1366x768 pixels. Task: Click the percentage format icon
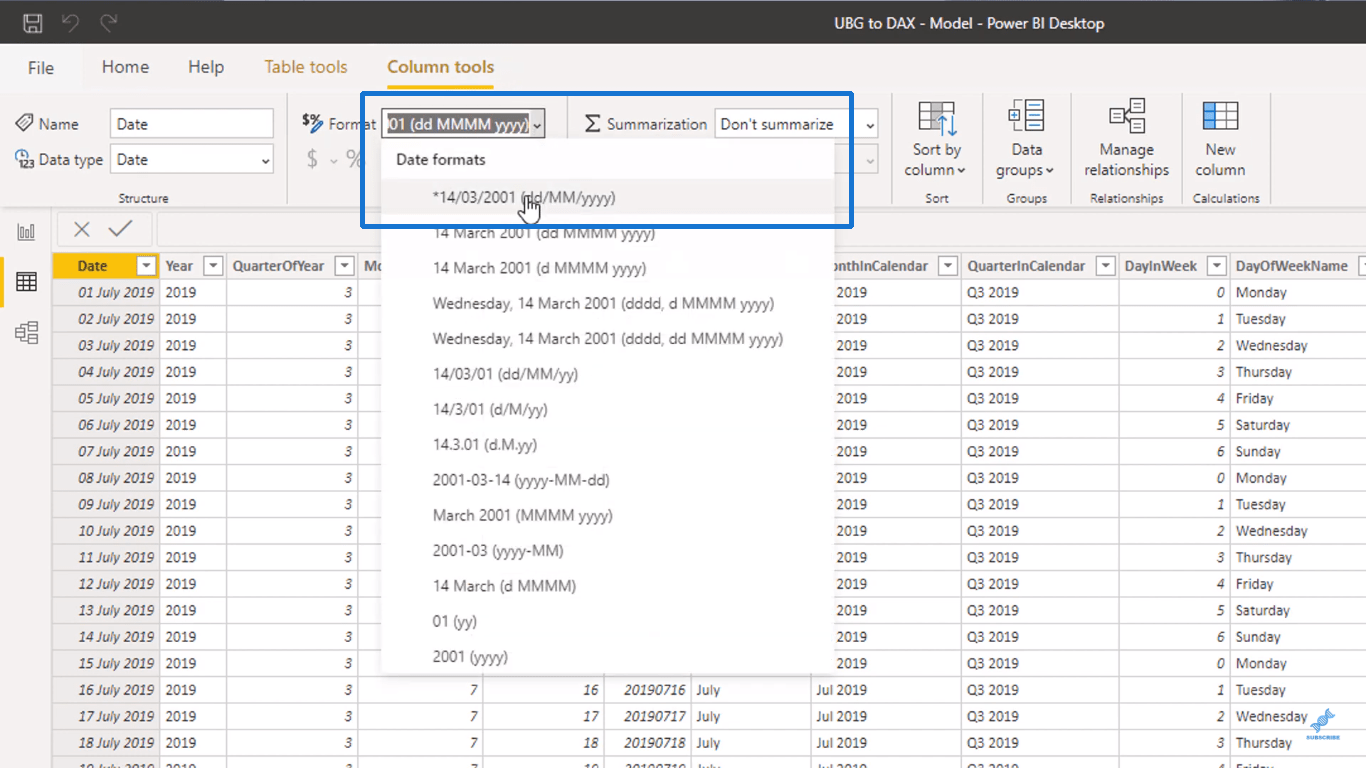pyautogui.click(x=354, y=159)
